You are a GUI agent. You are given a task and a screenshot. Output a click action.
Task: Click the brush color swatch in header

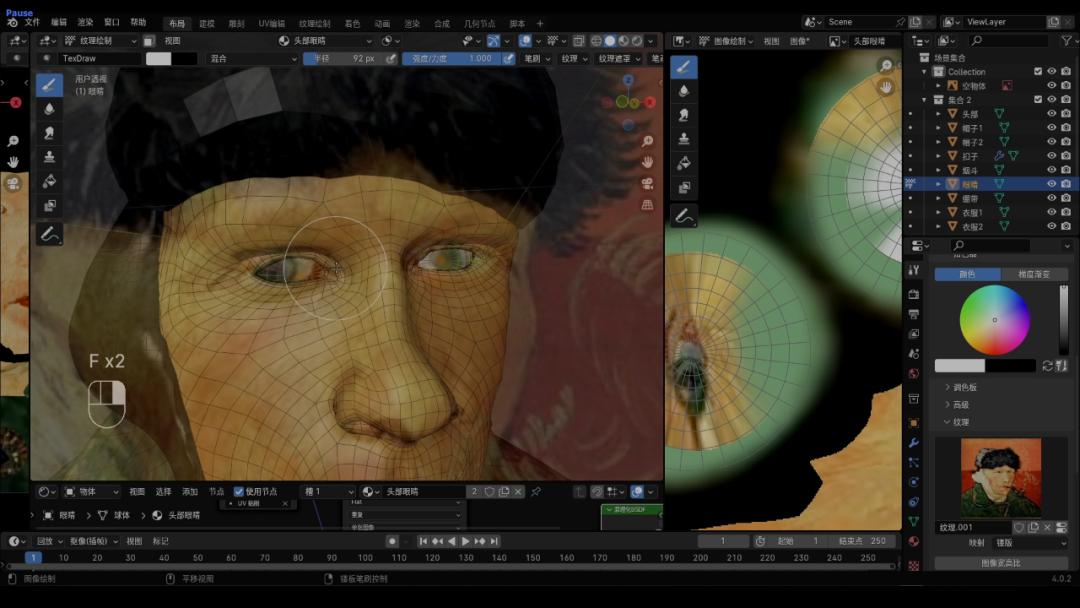pos(158,59)
